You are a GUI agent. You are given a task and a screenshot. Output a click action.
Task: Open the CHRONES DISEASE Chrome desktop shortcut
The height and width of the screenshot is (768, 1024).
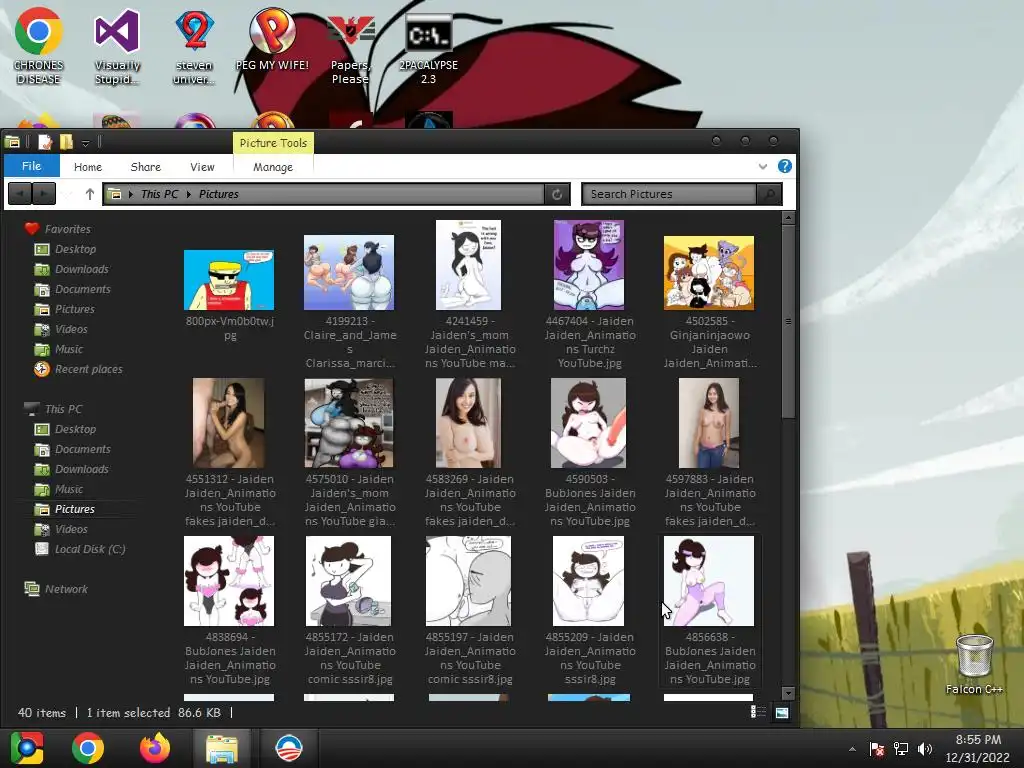[x=39, y=46]
